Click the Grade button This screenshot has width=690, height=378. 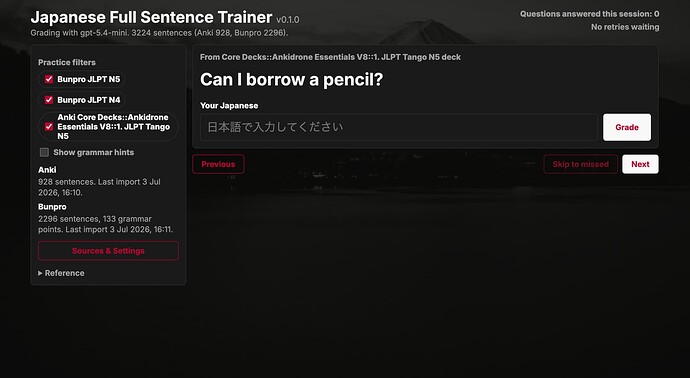627,127
